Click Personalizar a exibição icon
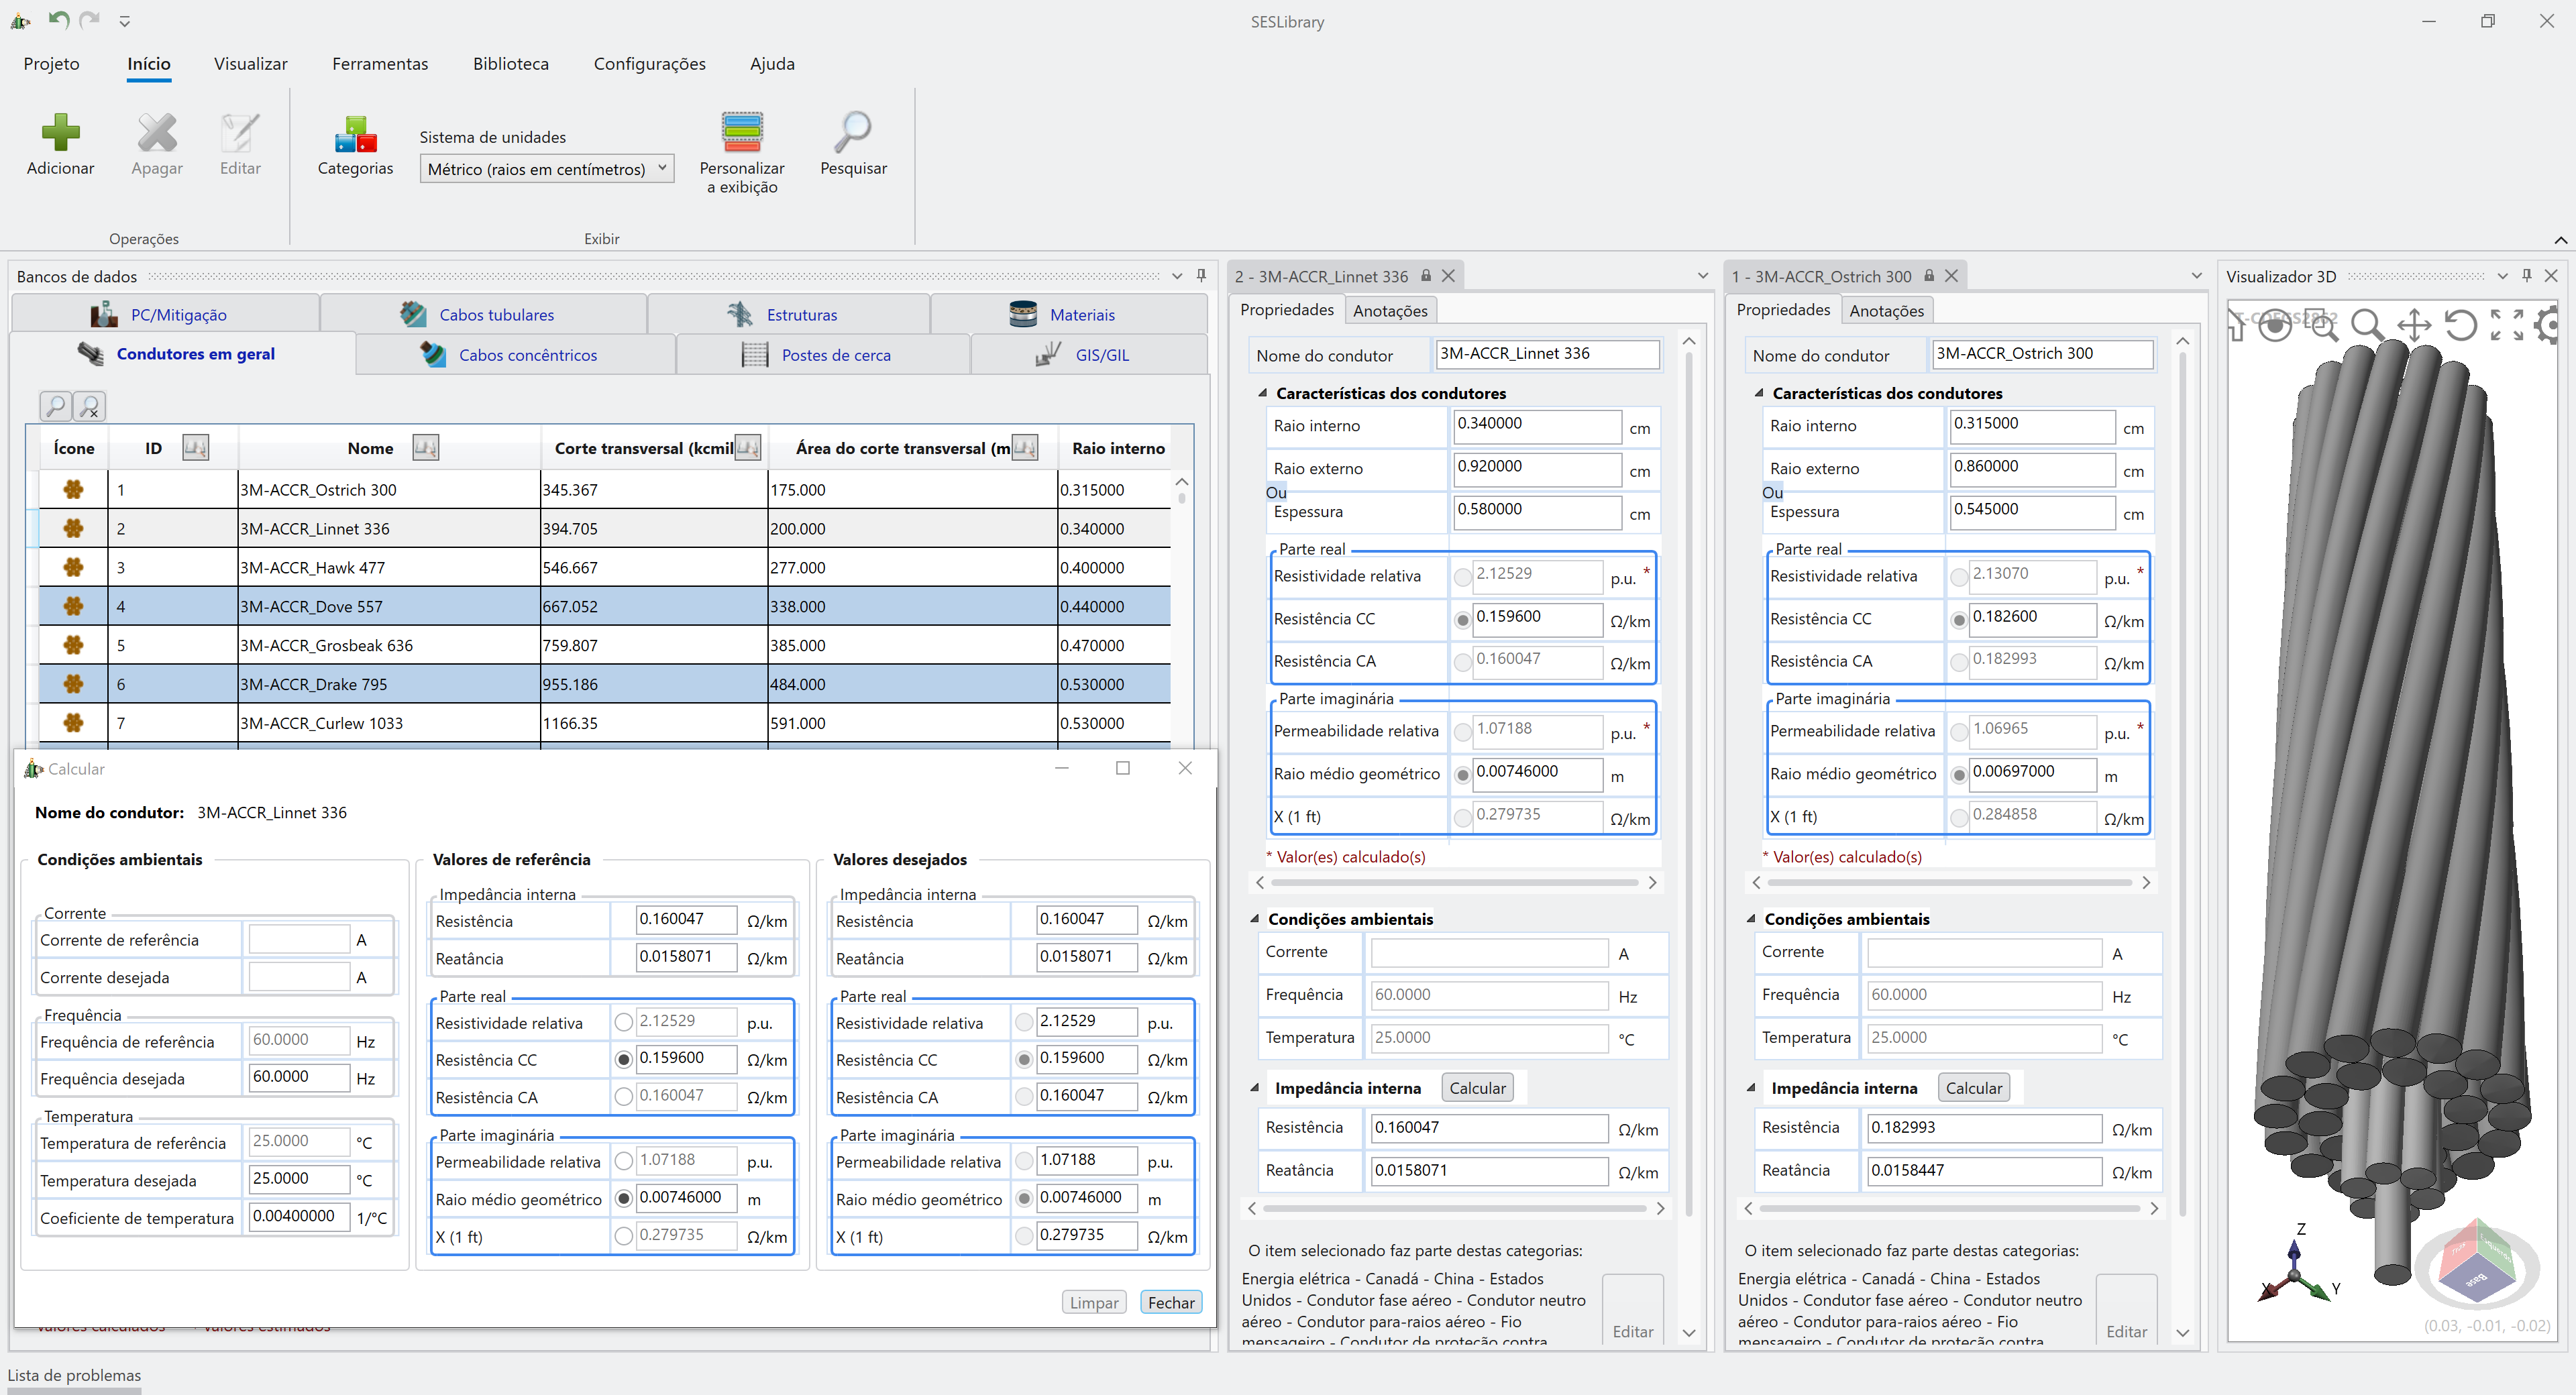2576x1395 pixels. [742, 133]
